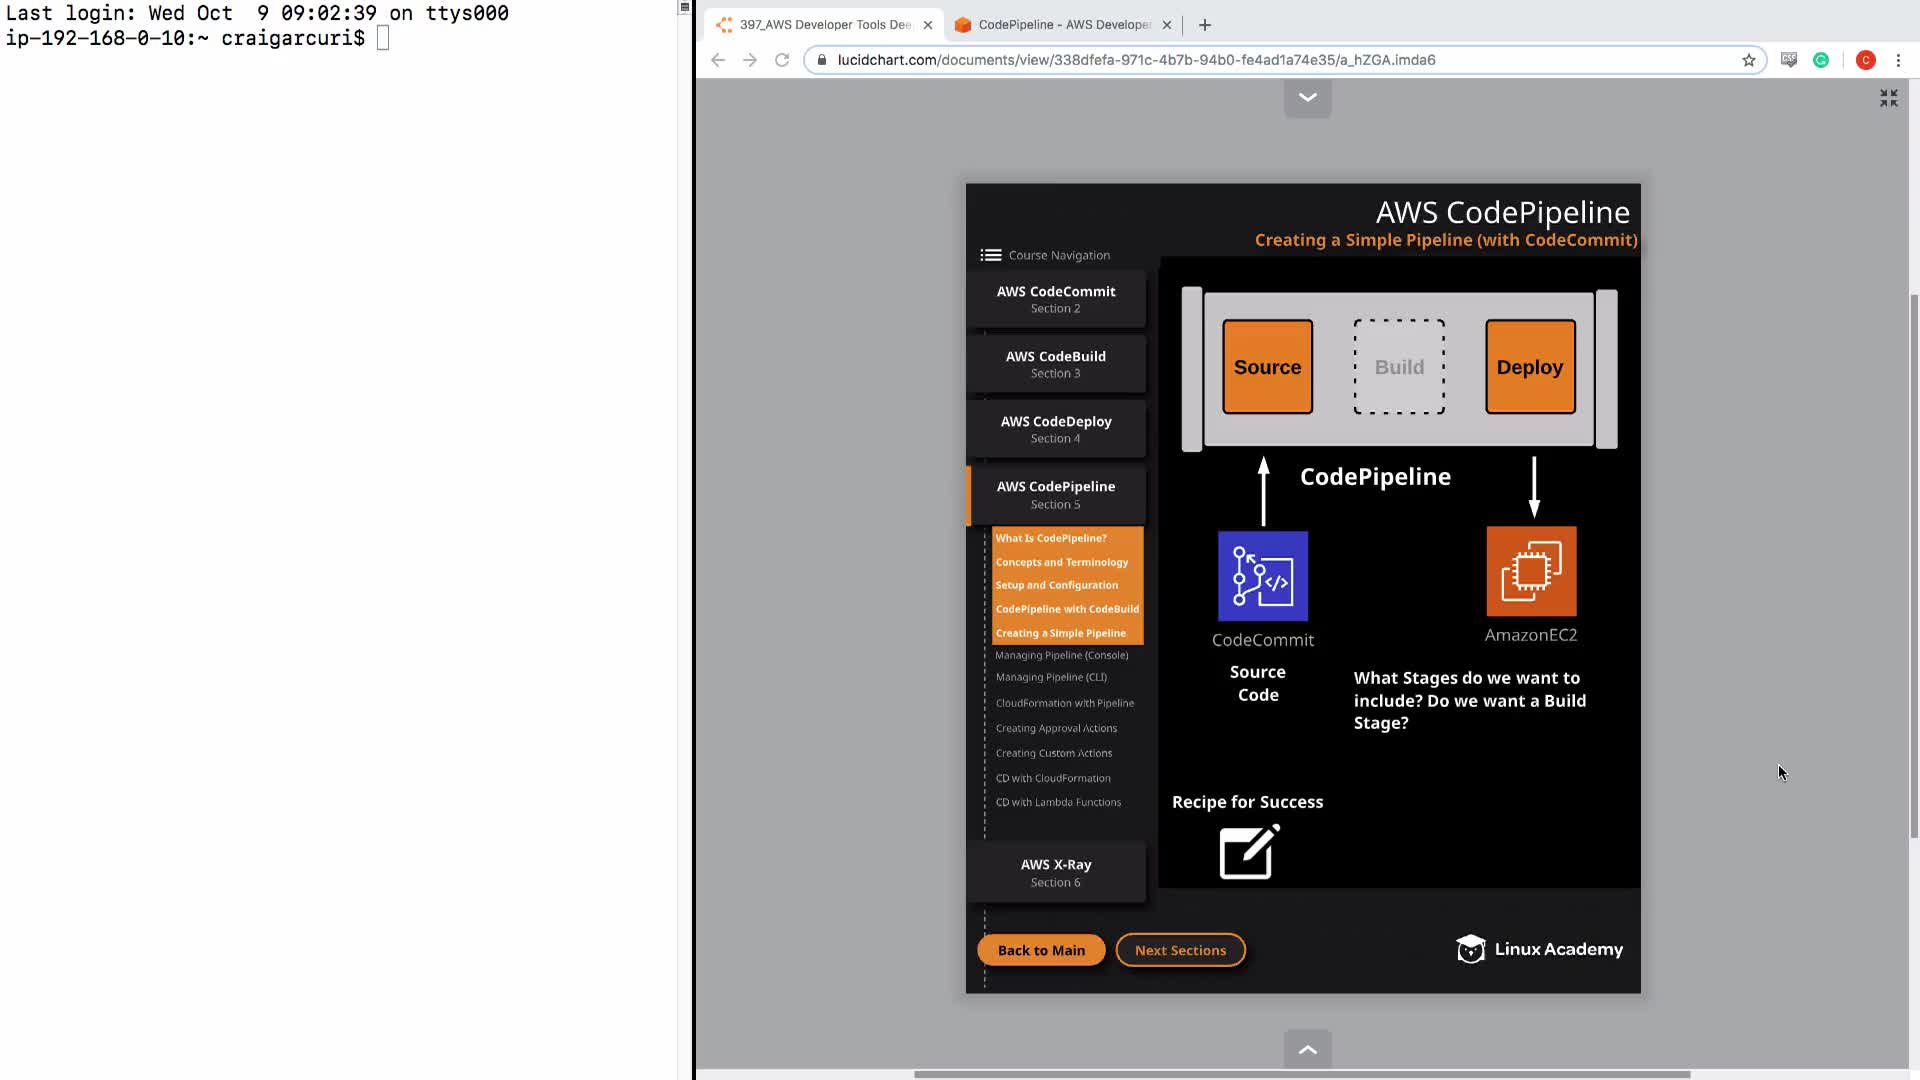Click the green Grammarly extension icon
1920x1080 pixels.
coord(1821,60)
